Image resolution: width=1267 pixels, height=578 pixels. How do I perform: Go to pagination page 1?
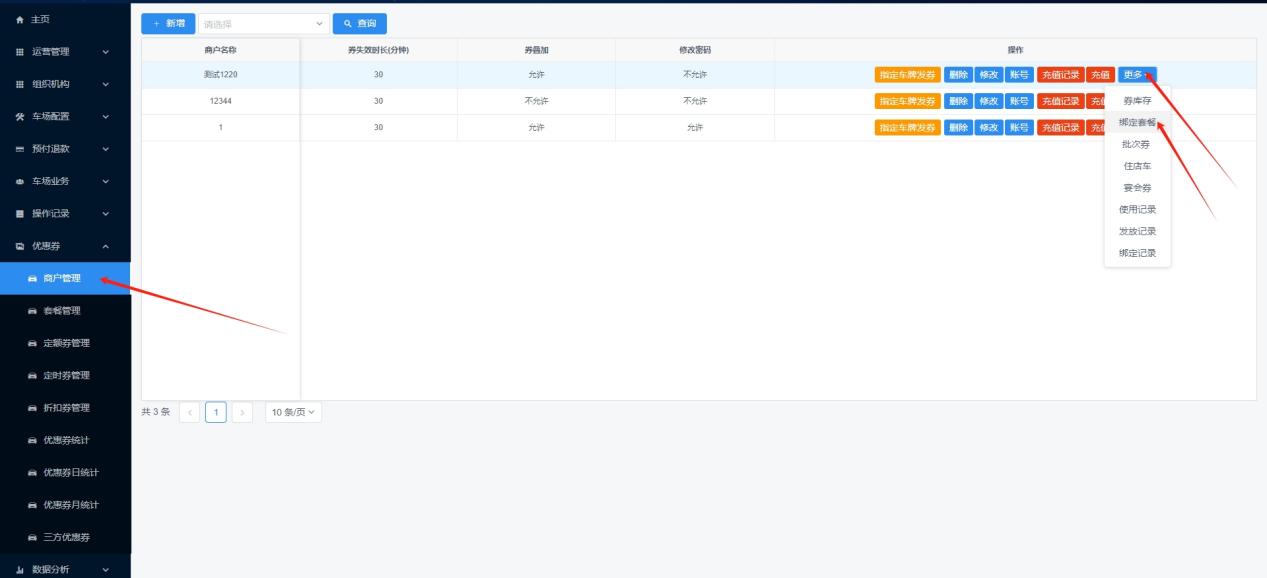216,412
